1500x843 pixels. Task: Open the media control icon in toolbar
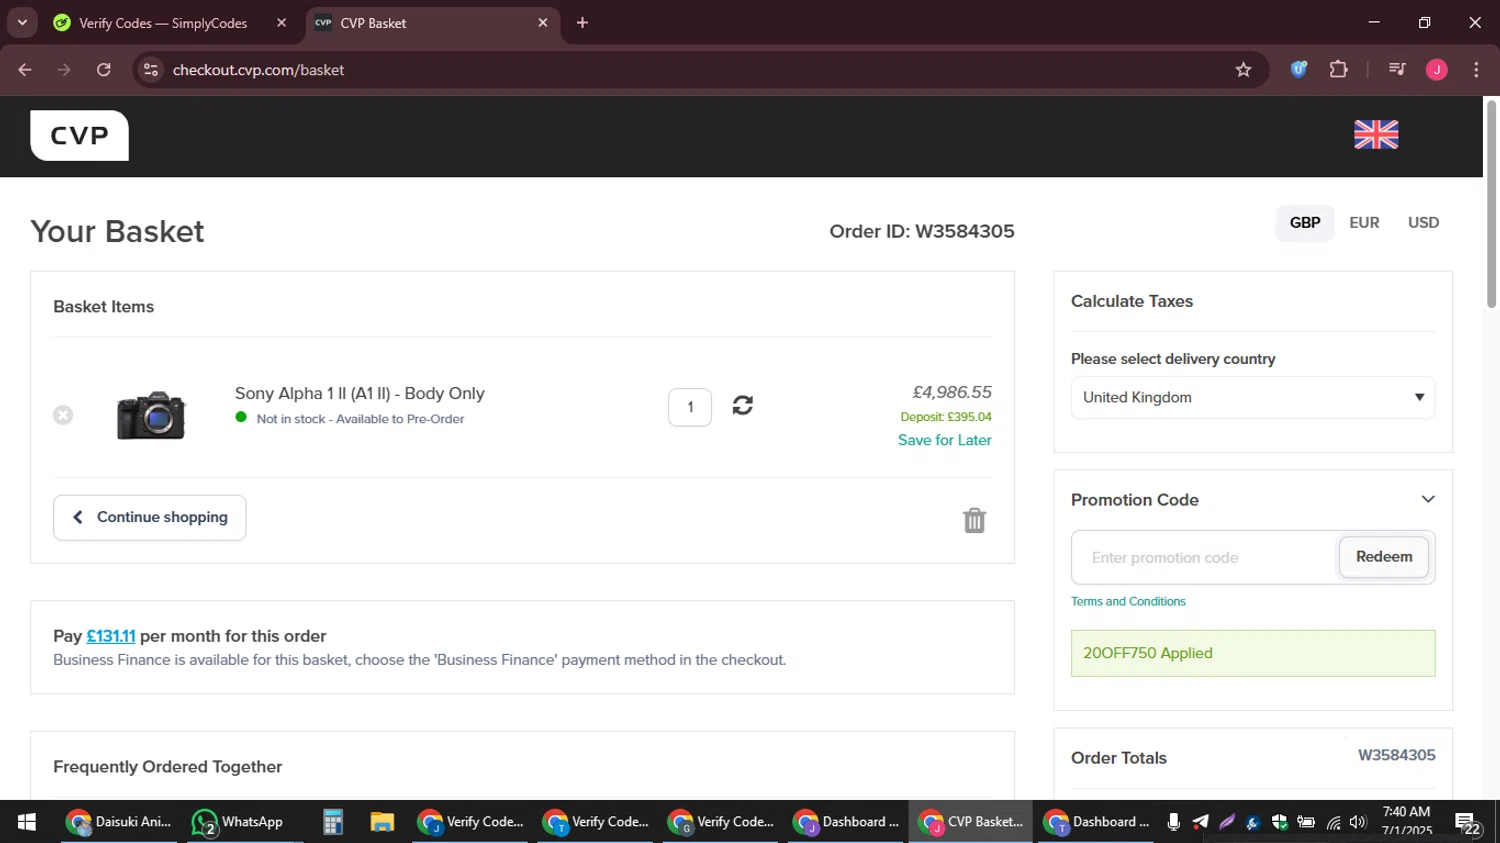coord(1397,70)
